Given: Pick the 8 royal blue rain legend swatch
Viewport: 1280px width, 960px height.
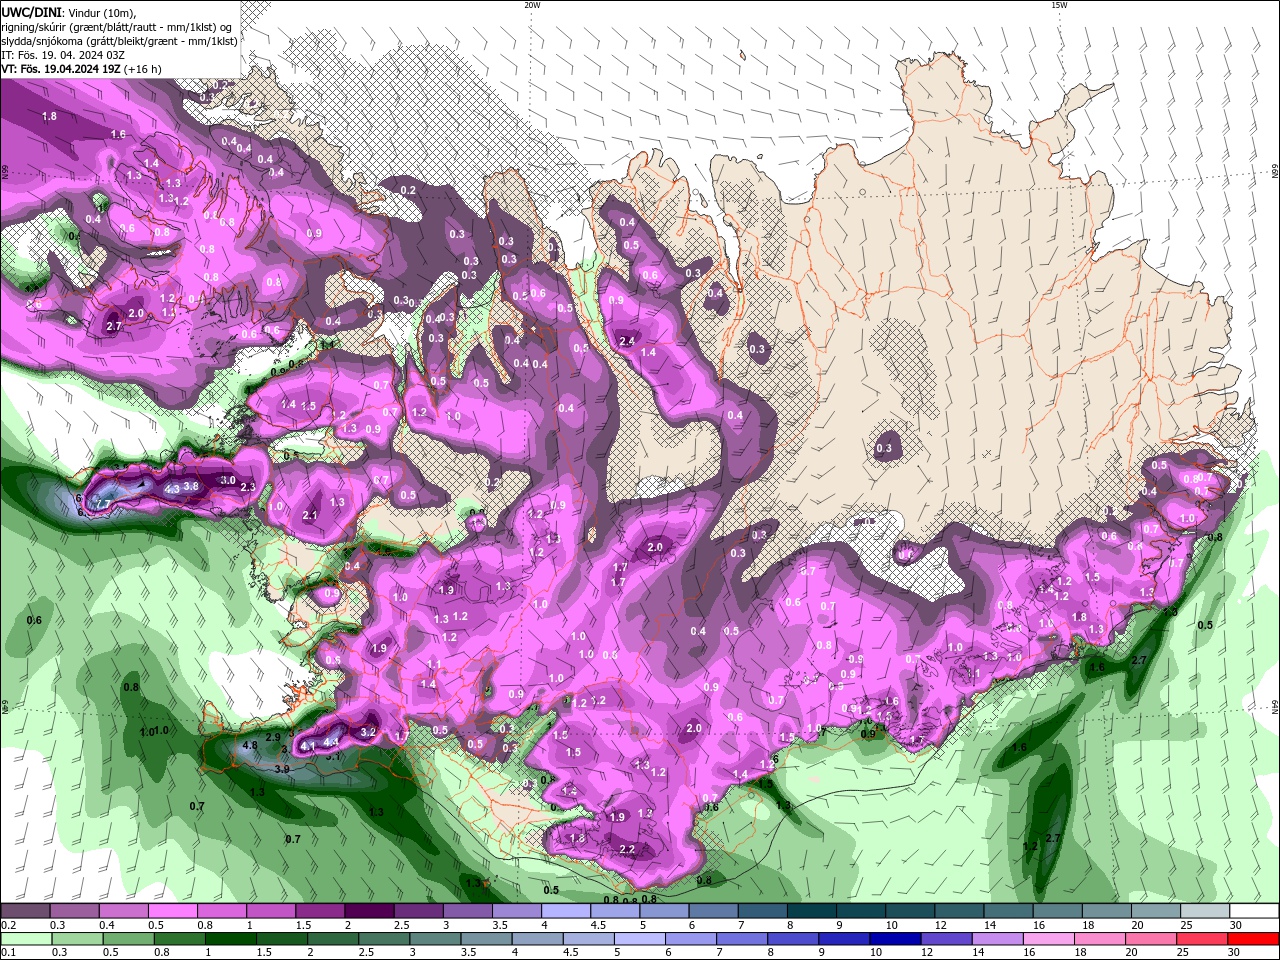Looking at the screenshot, I should tap(792, 939).
